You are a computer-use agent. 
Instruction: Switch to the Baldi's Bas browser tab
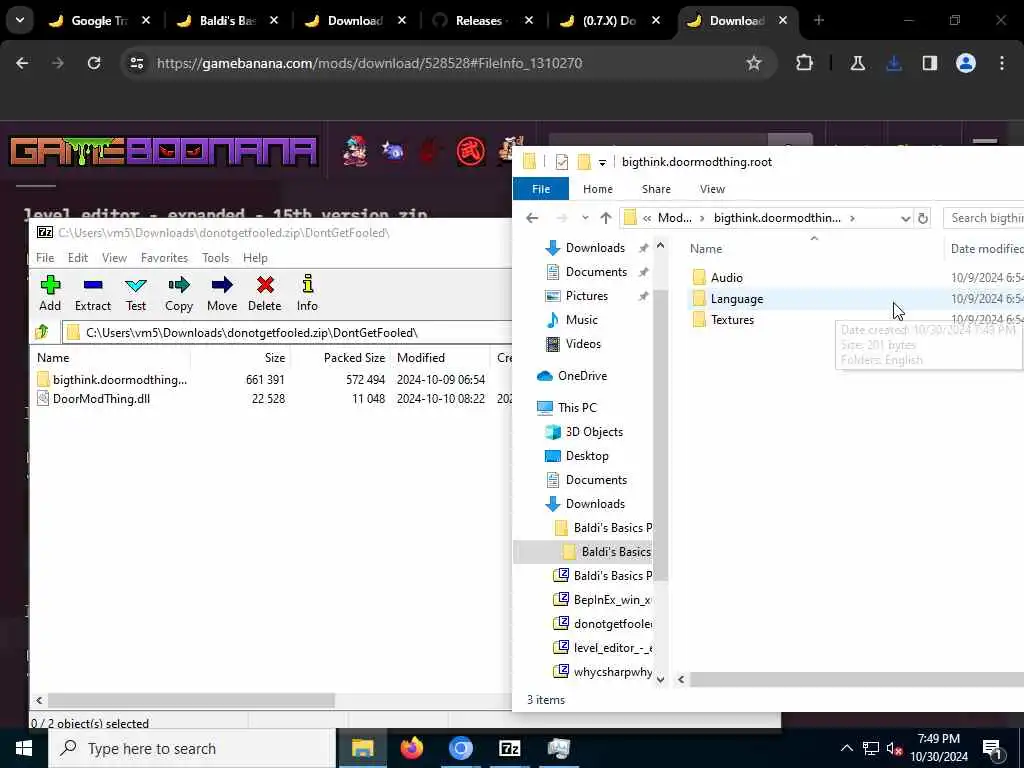click(228, 21)
